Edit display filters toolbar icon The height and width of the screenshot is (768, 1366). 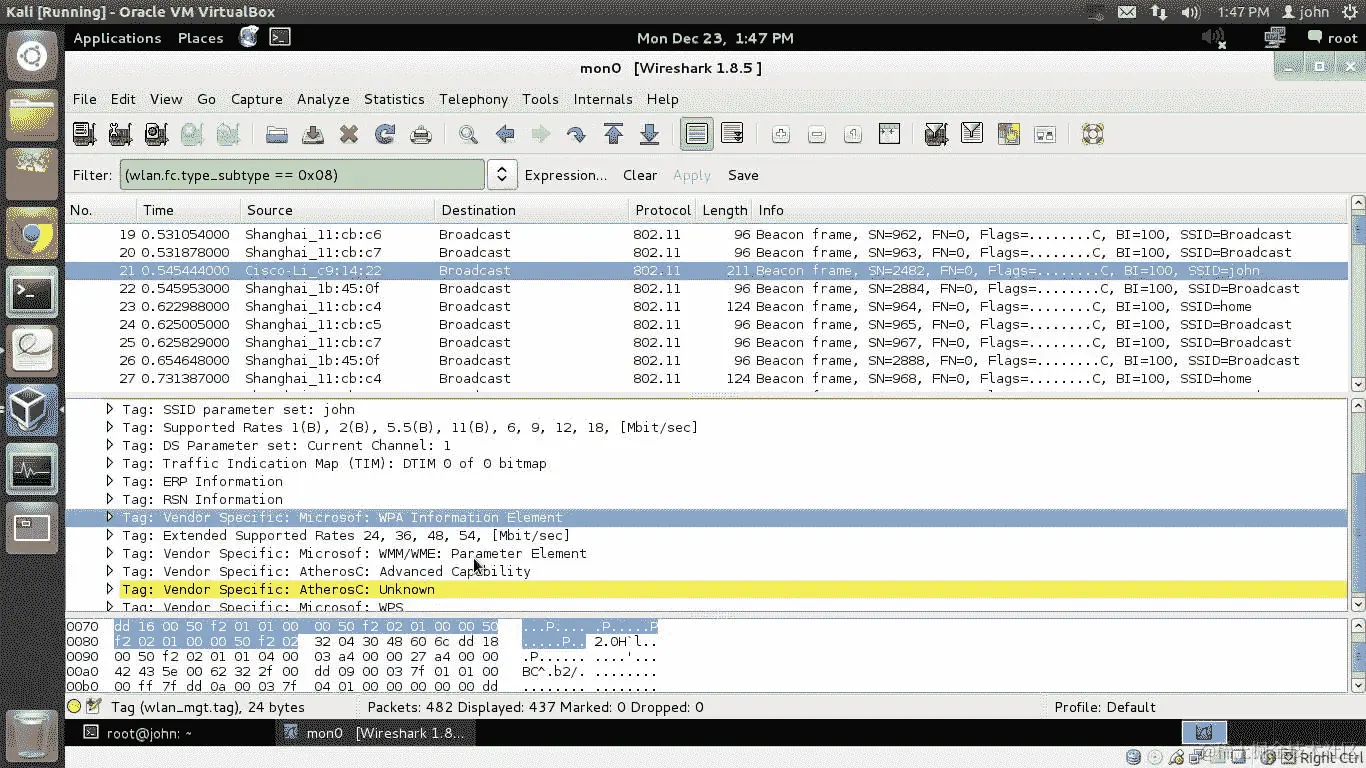(972, 134)
